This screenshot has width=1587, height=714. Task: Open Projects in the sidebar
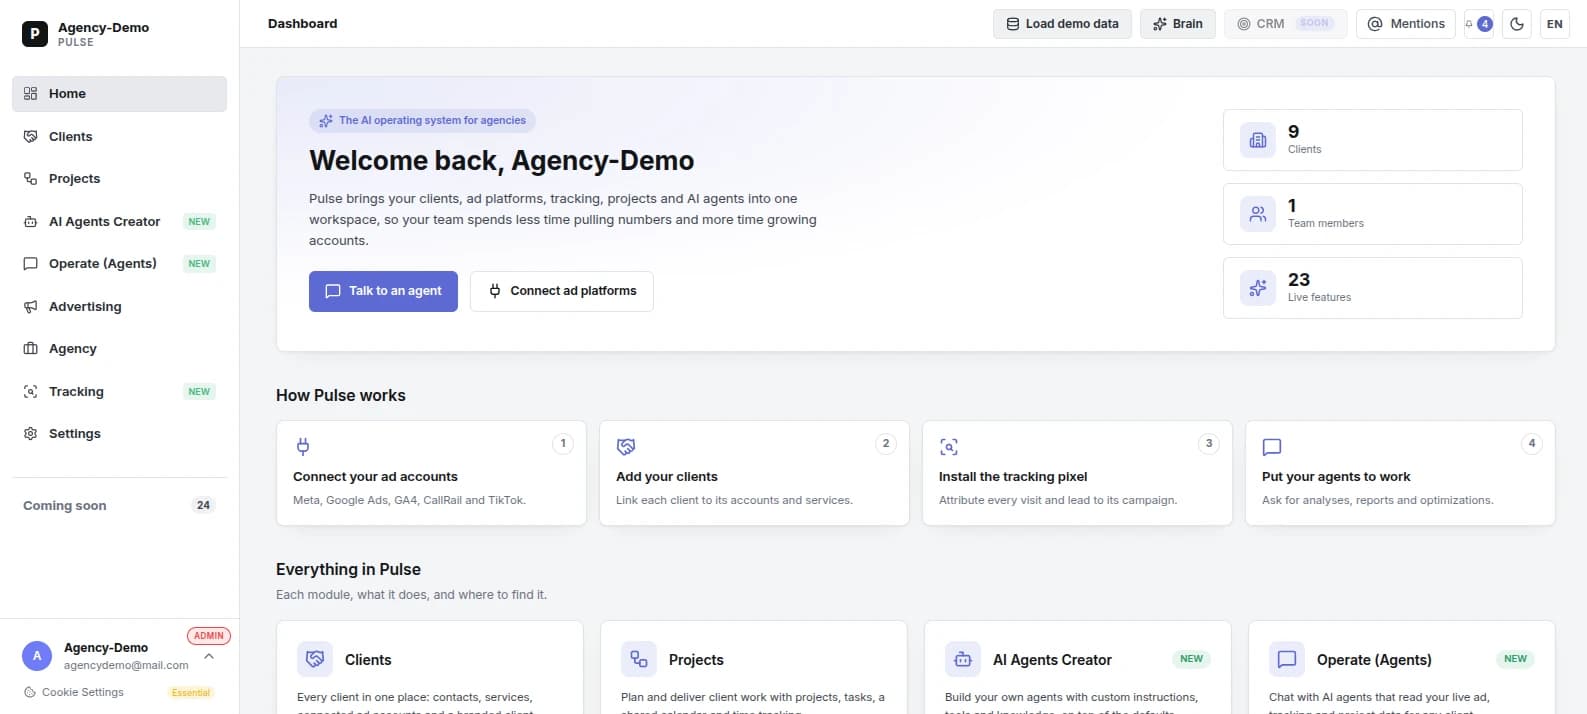[119, 179]
